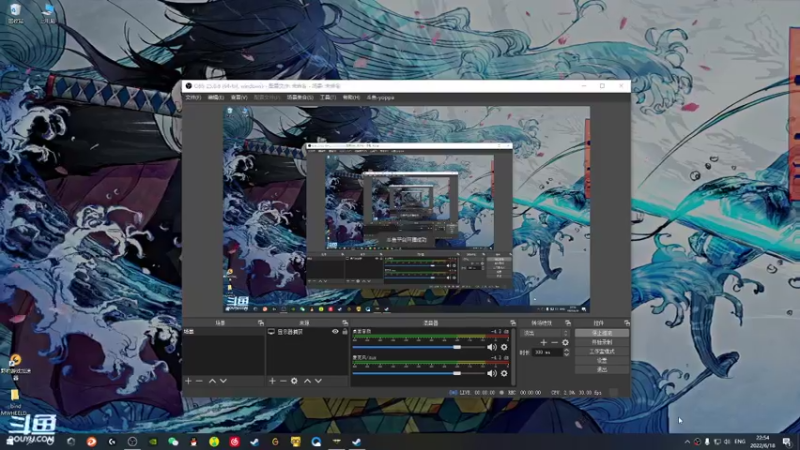Pop out the 场景 (Scenes) dock panel
The width and height of the screenshot is (800, 450).
pyautogui.click(x=261, y=323)
